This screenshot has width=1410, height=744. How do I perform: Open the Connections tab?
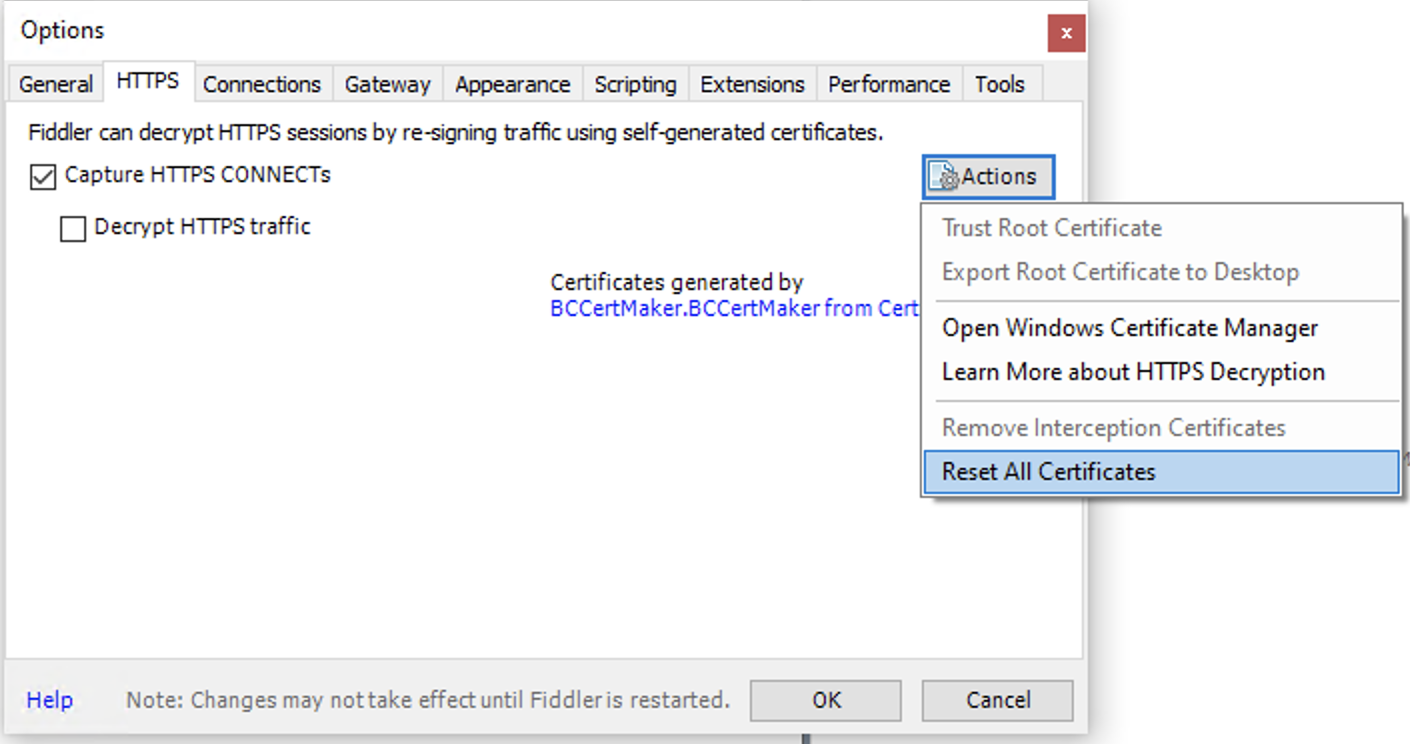point(262,85)
